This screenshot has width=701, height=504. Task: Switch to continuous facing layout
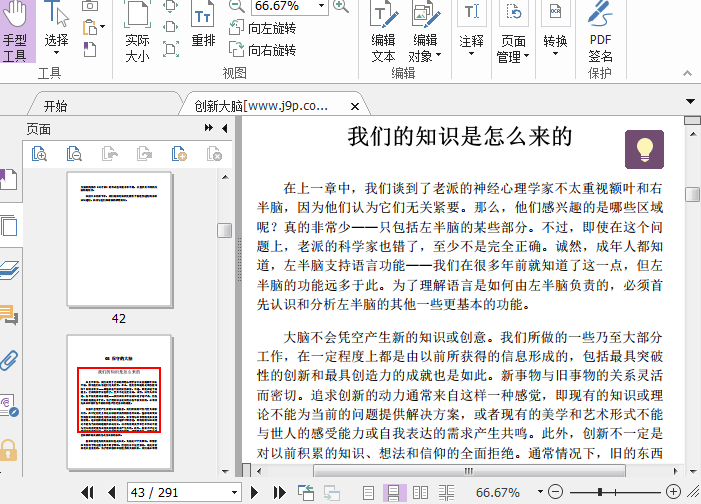pos(446,492)
